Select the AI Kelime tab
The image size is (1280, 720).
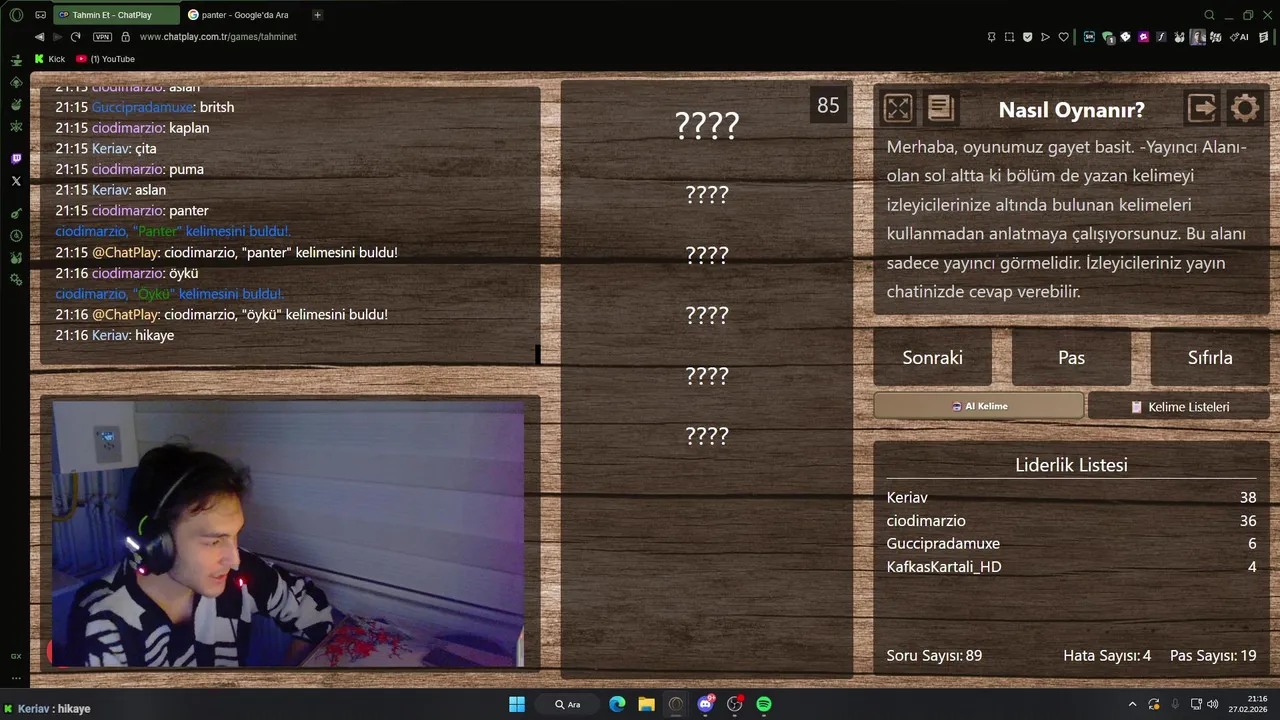pos(979,406)
